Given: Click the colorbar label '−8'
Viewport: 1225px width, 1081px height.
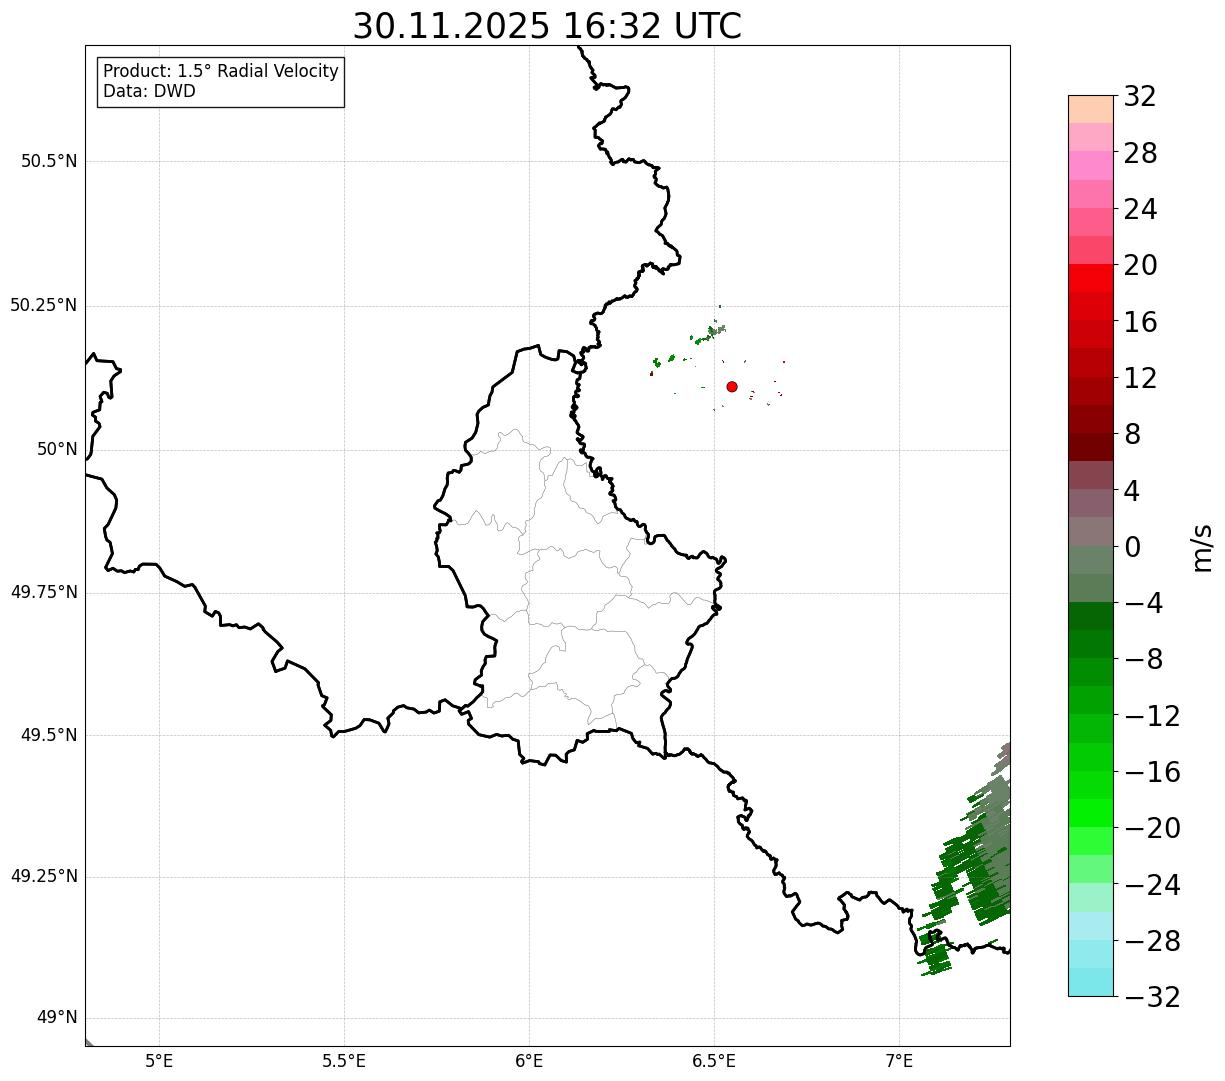Looking at the screenshot, I should tap(1144, 659).
